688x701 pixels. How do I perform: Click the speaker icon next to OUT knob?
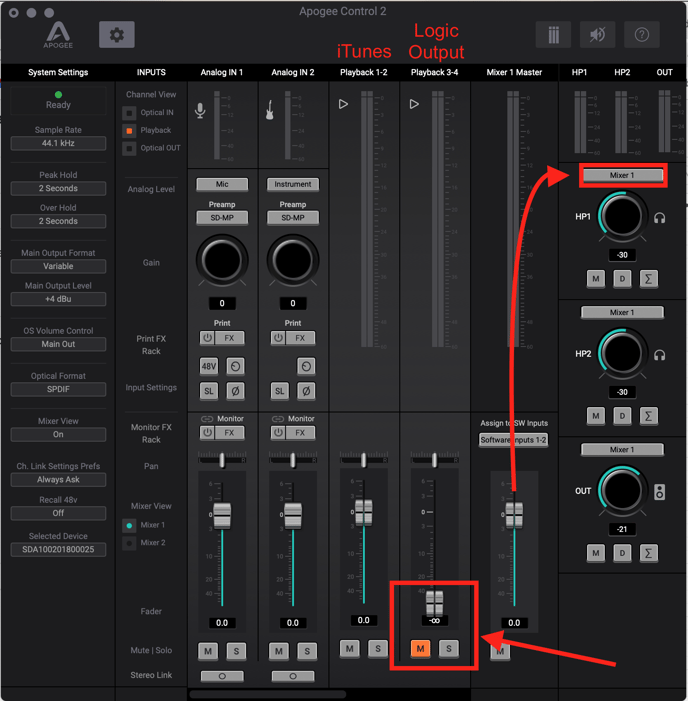[x=659, y=492]
